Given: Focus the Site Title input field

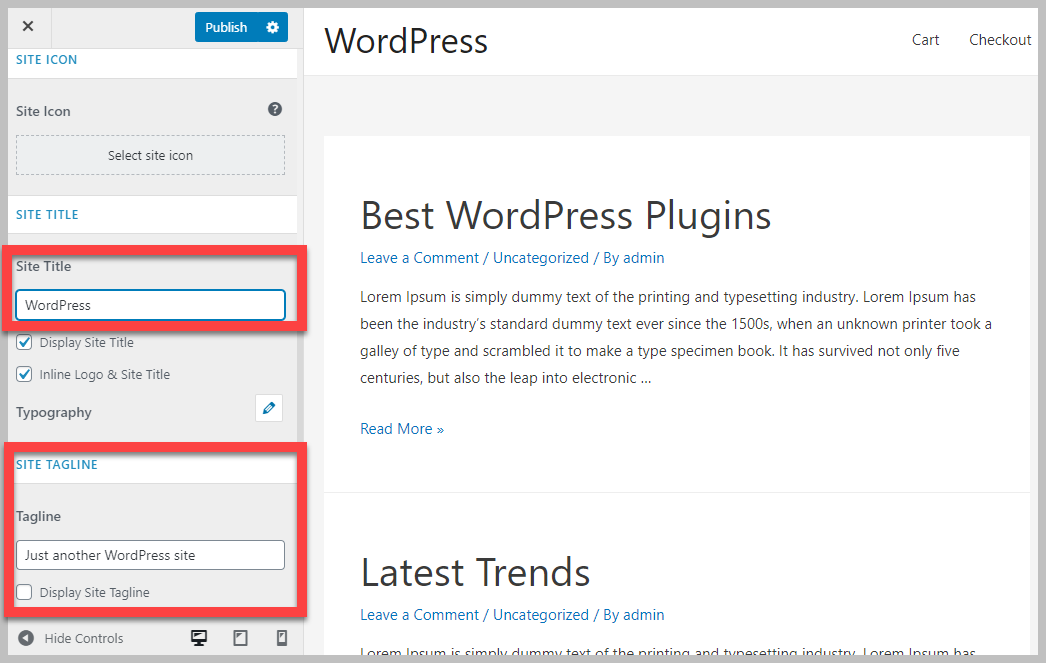Looking at the screenshot, I should coord(150,305).
